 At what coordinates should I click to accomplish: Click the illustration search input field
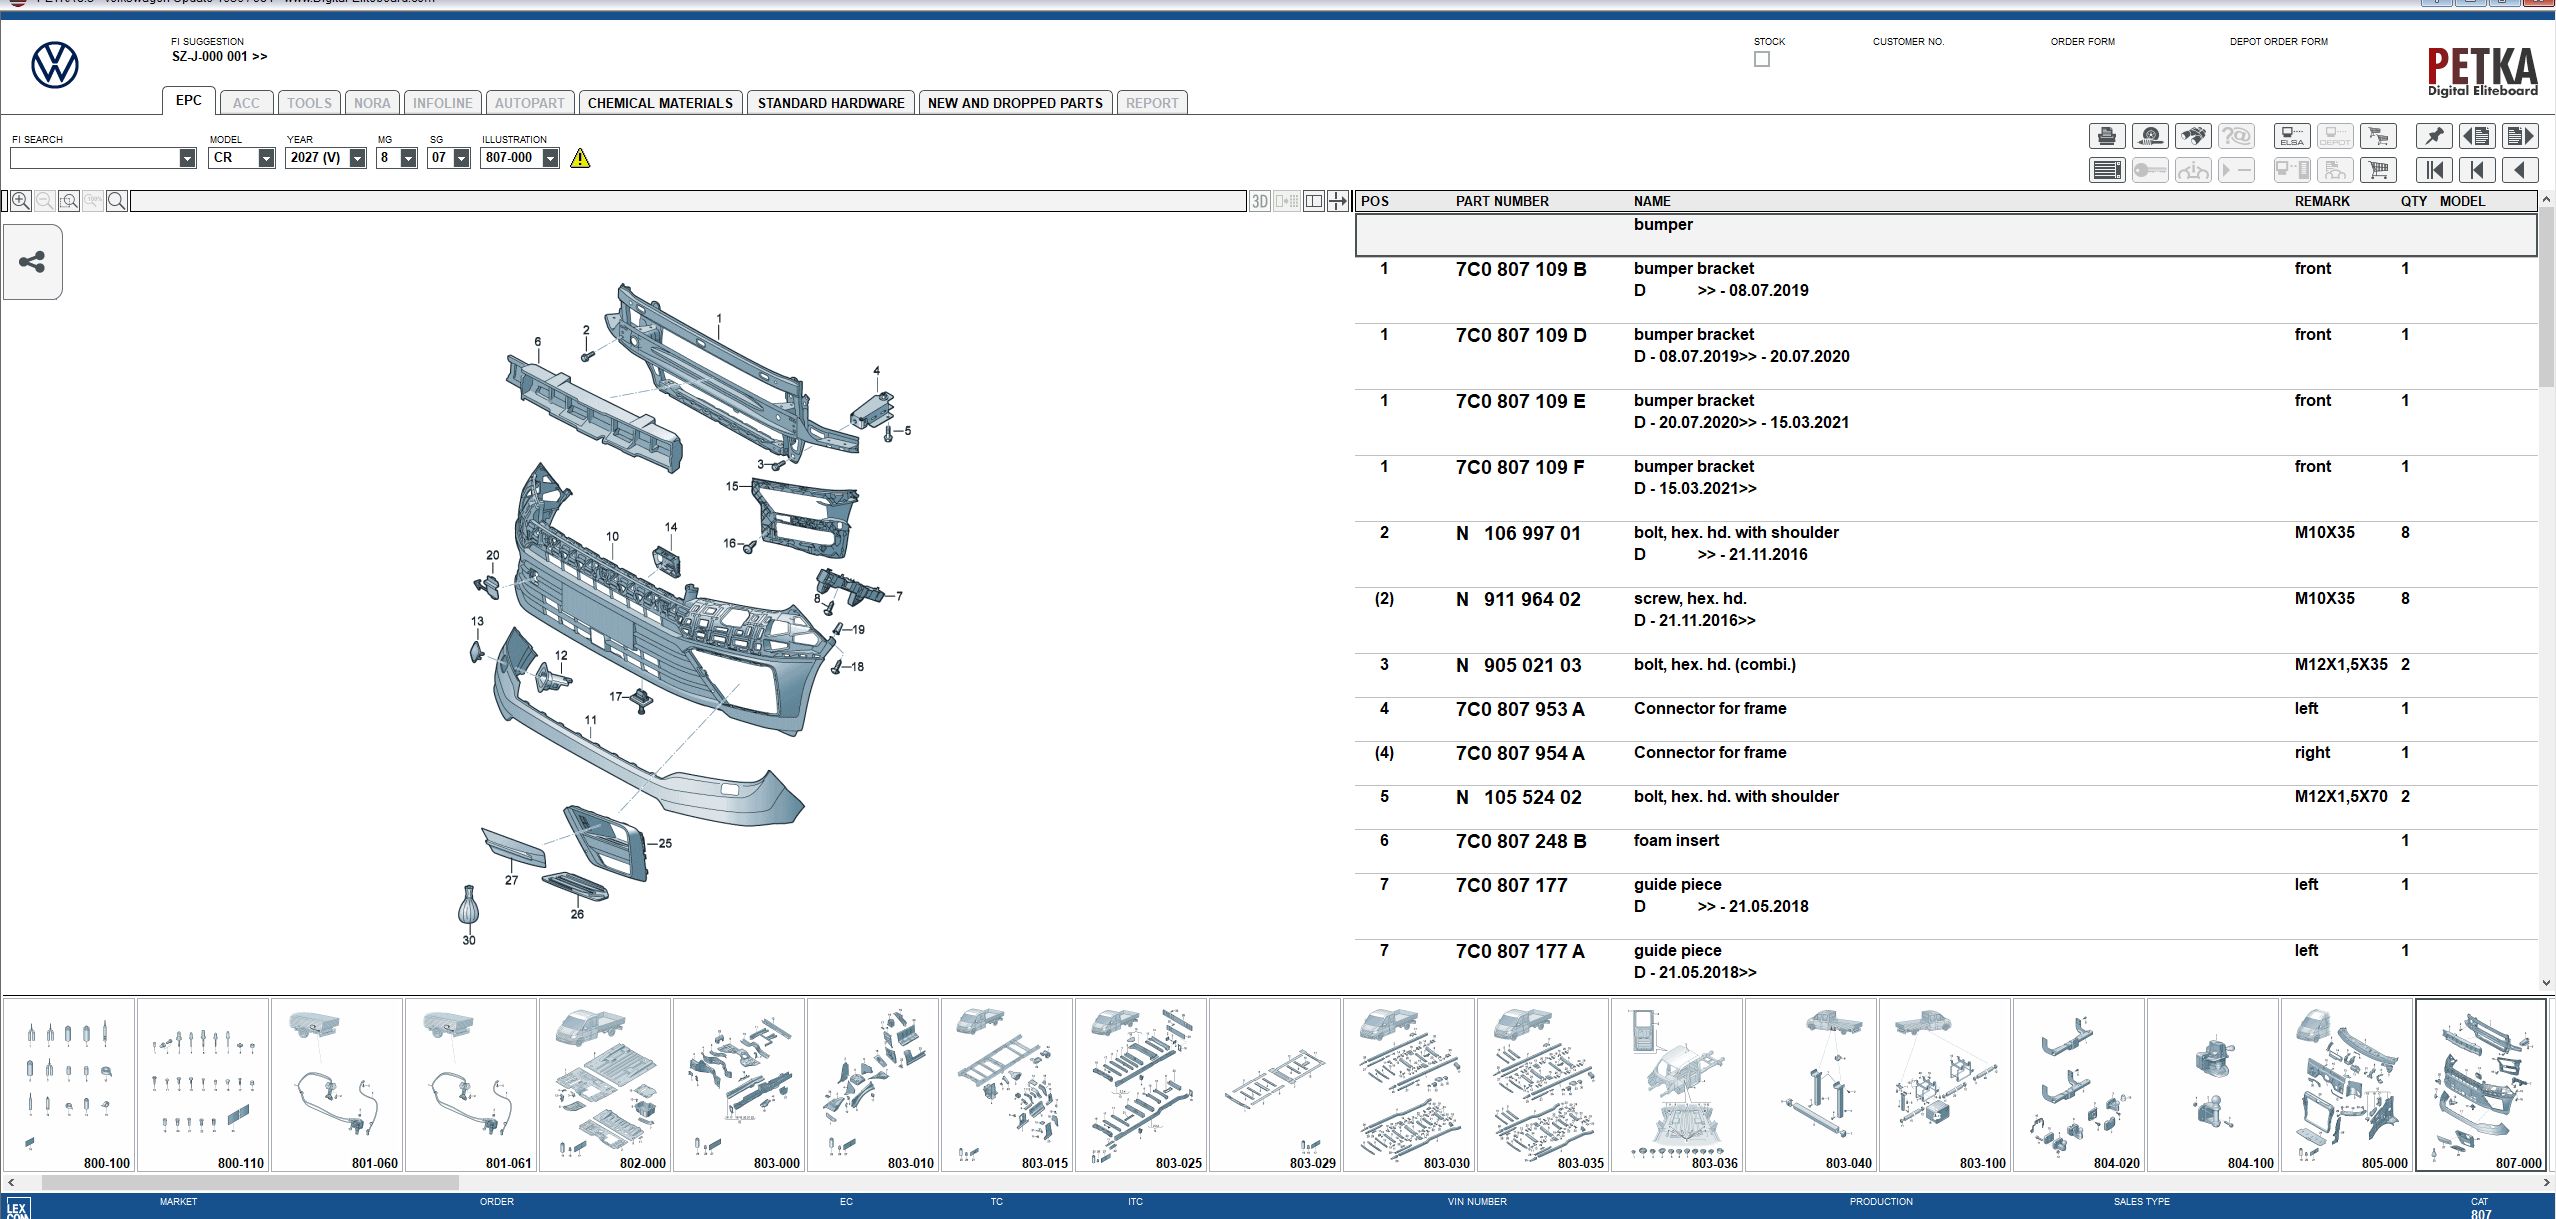tap(688, 201)
